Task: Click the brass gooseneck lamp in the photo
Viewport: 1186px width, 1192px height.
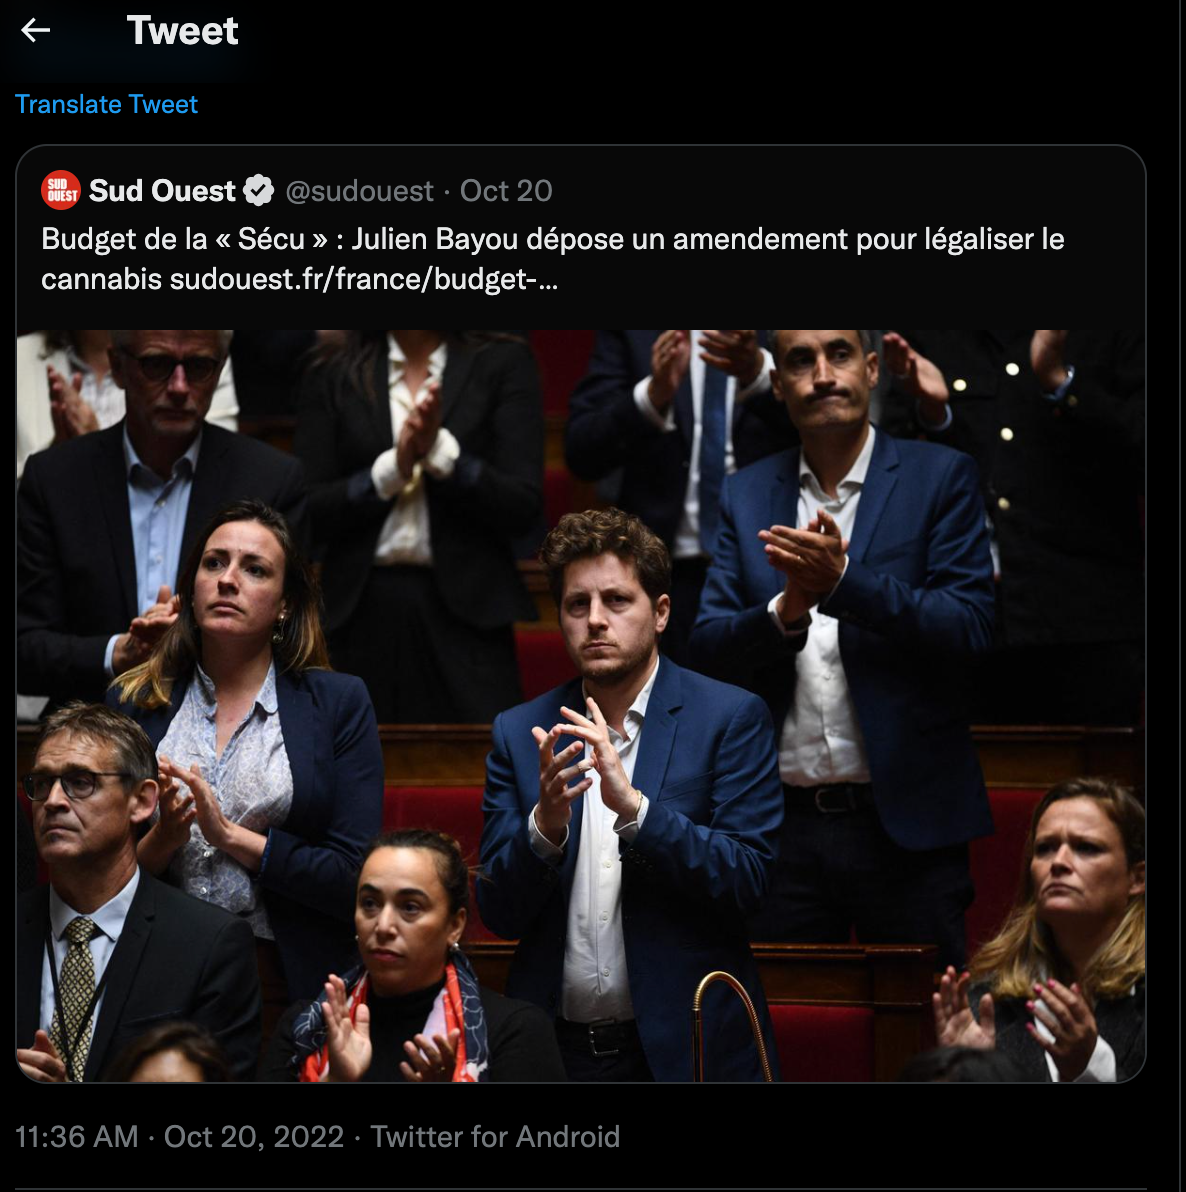Action: pyautogui.click(x=731, y=1025)
